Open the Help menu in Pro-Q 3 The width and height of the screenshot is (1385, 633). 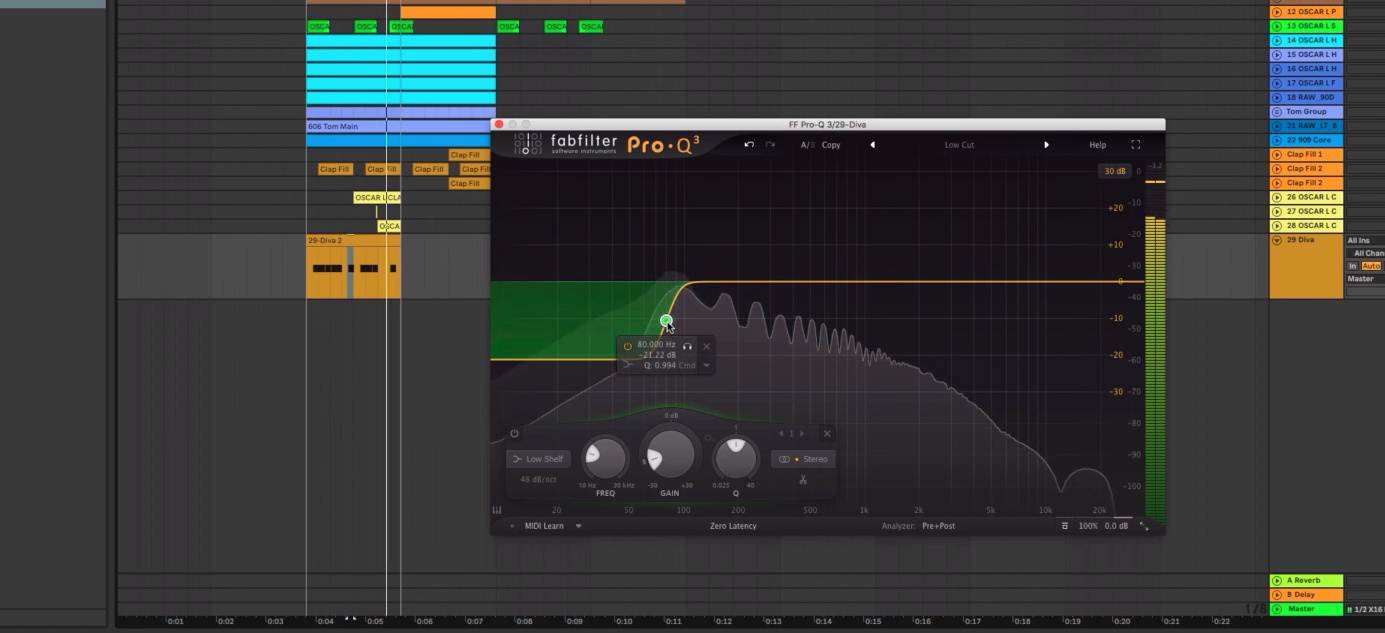[x=1097, y=145]
